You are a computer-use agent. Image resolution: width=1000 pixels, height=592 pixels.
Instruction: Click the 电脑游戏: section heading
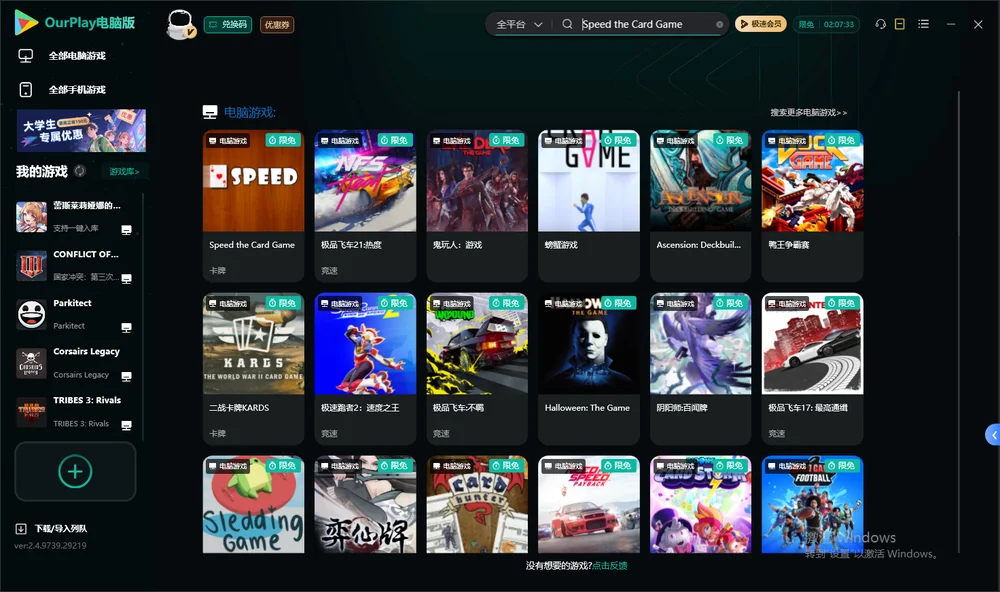(x=249, y=112)
